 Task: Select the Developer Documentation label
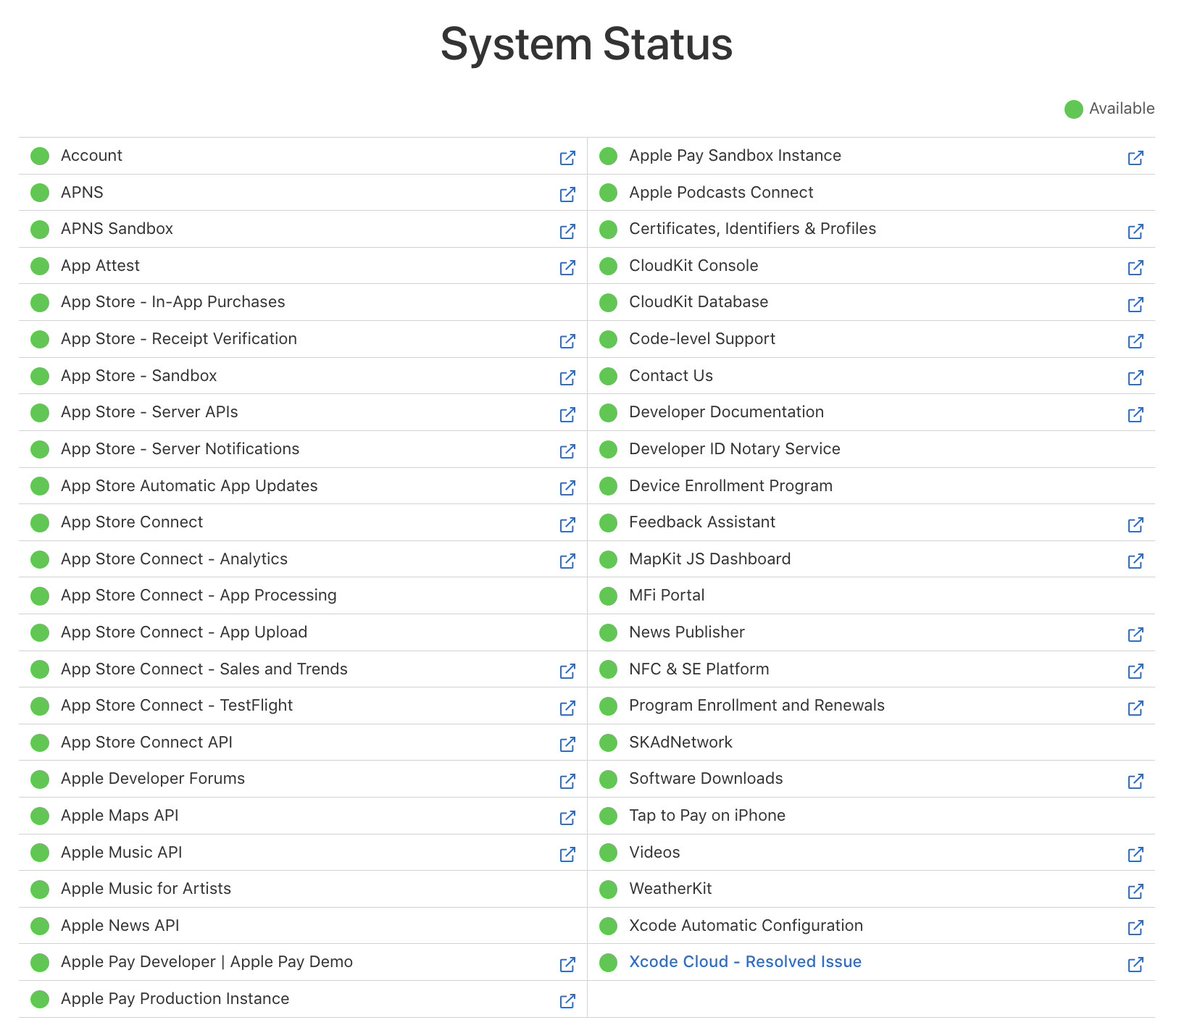point(727,412)
